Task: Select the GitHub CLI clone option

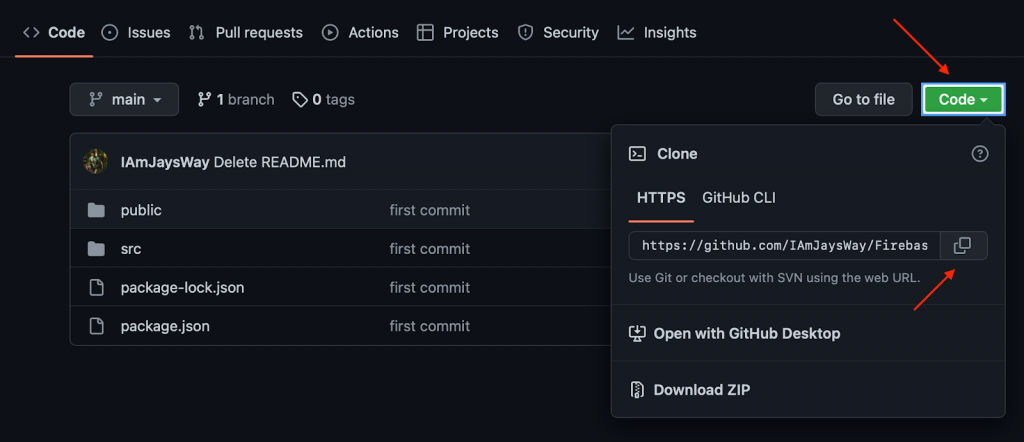Action: click(739, 198)
